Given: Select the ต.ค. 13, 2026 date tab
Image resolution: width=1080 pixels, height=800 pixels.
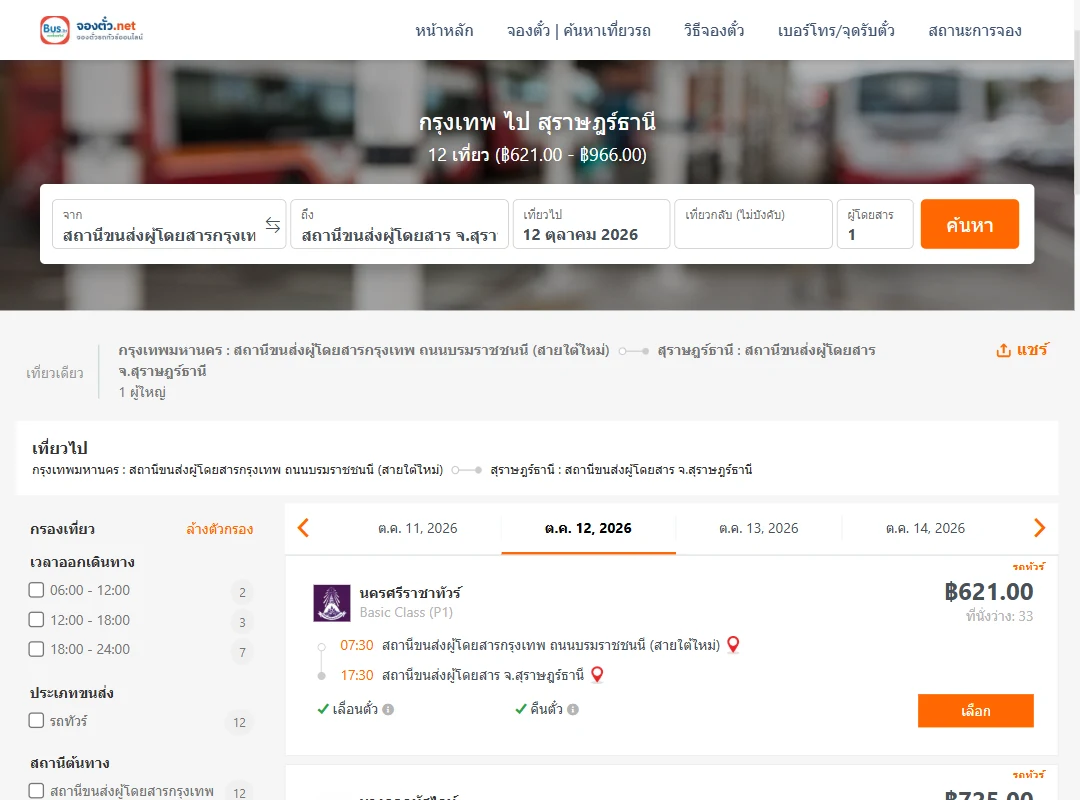Looking at the screenshot, I should pyautogui.click(x=758, y=529).
